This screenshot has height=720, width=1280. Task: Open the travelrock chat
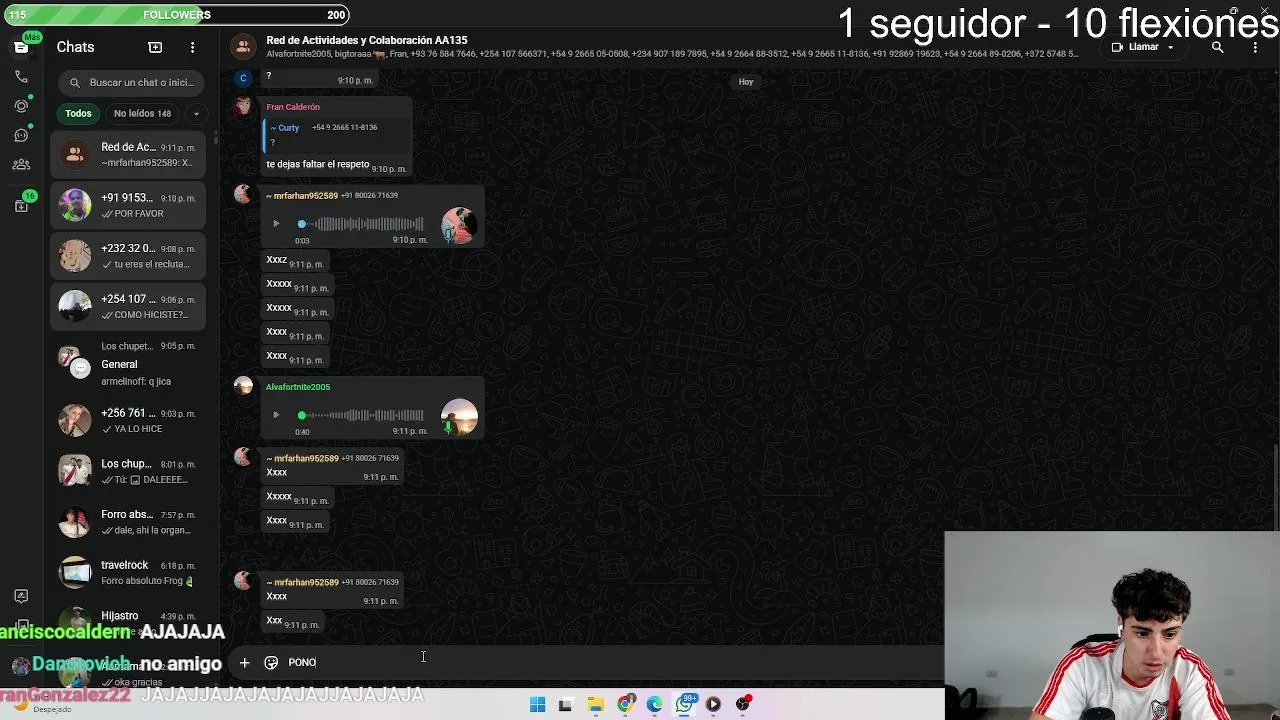click(128, 572)
